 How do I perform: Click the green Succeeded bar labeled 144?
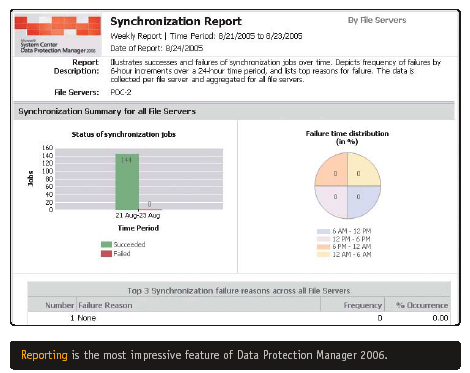click(x=127, y=182)
